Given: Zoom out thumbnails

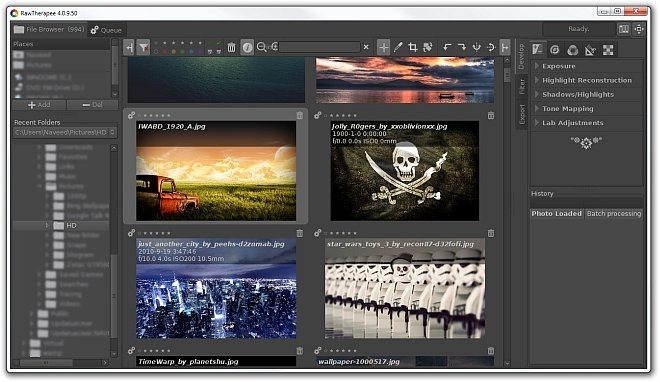Looking at the screenshot, I should [x=261, y=47].
